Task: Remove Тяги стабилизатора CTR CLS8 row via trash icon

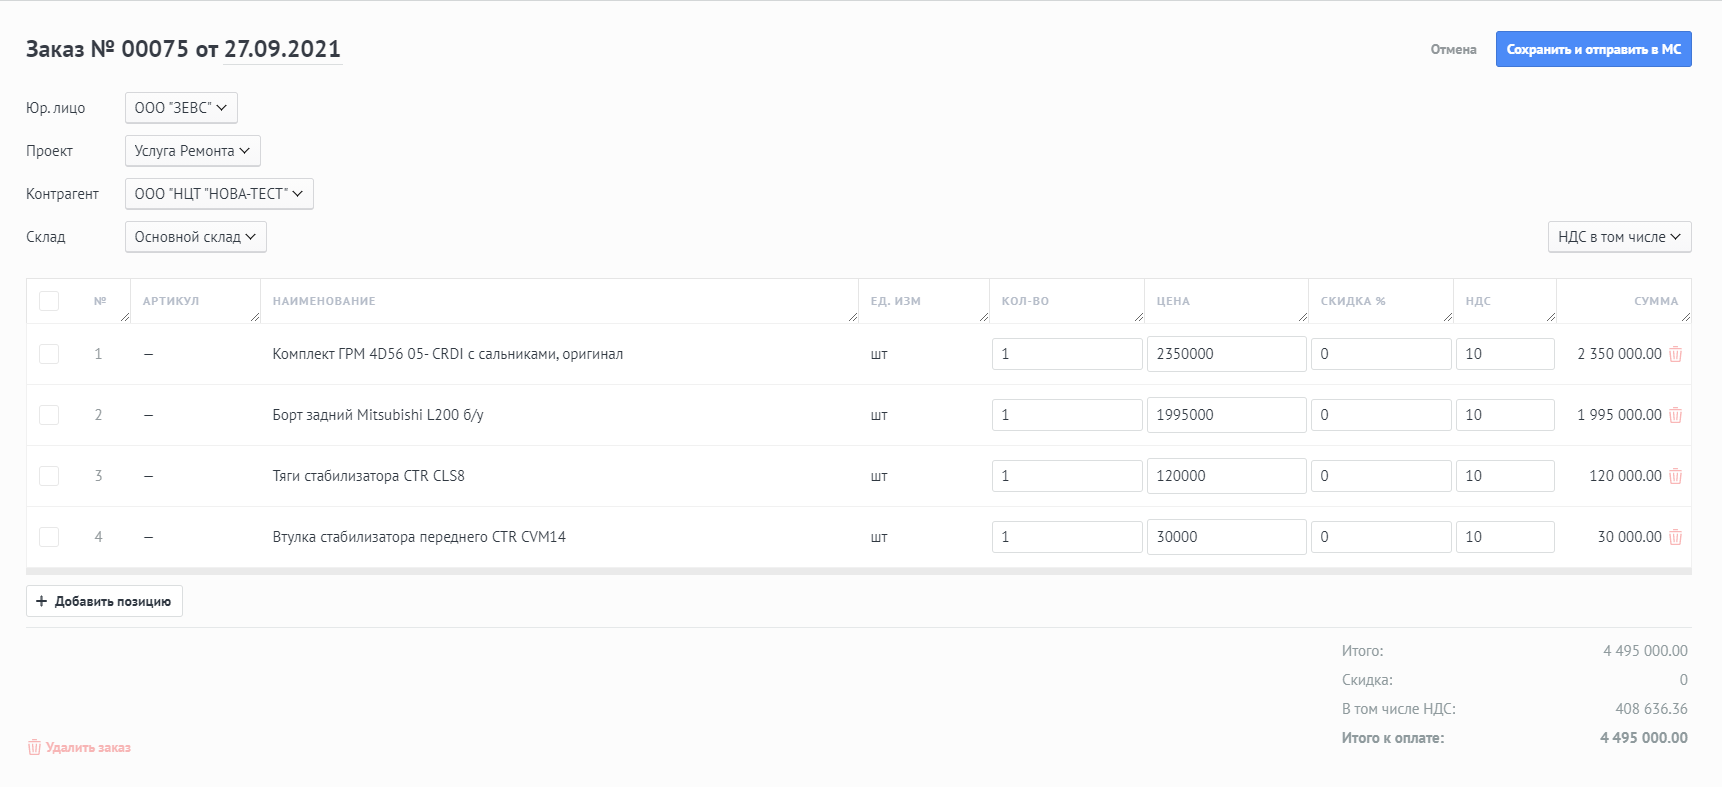Action: point(1676,476)
